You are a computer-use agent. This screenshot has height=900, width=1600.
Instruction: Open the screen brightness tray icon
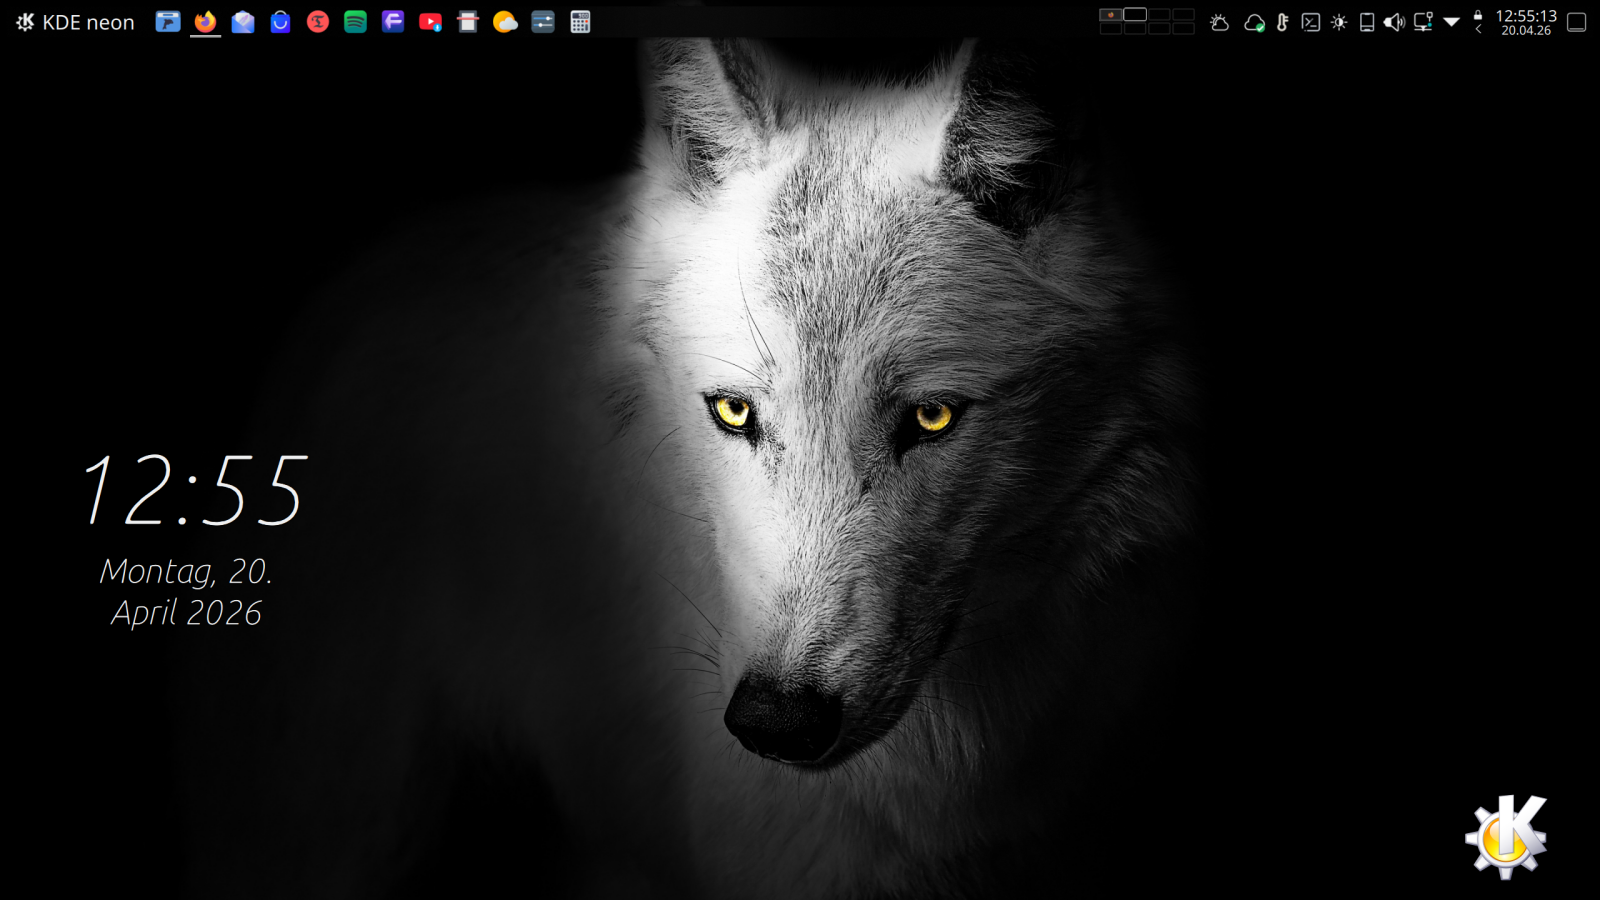click(x=1339, y=22)
